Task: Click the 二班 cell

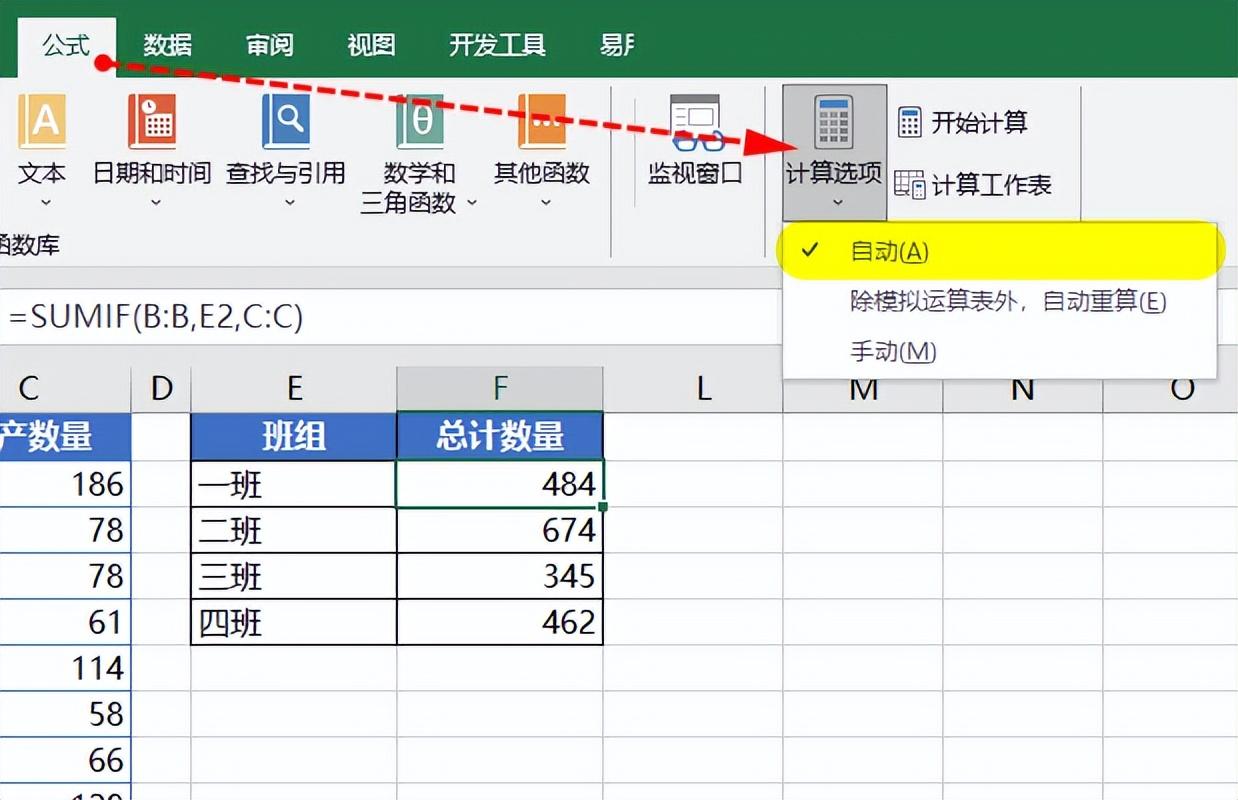Action: tap(294, 530)
